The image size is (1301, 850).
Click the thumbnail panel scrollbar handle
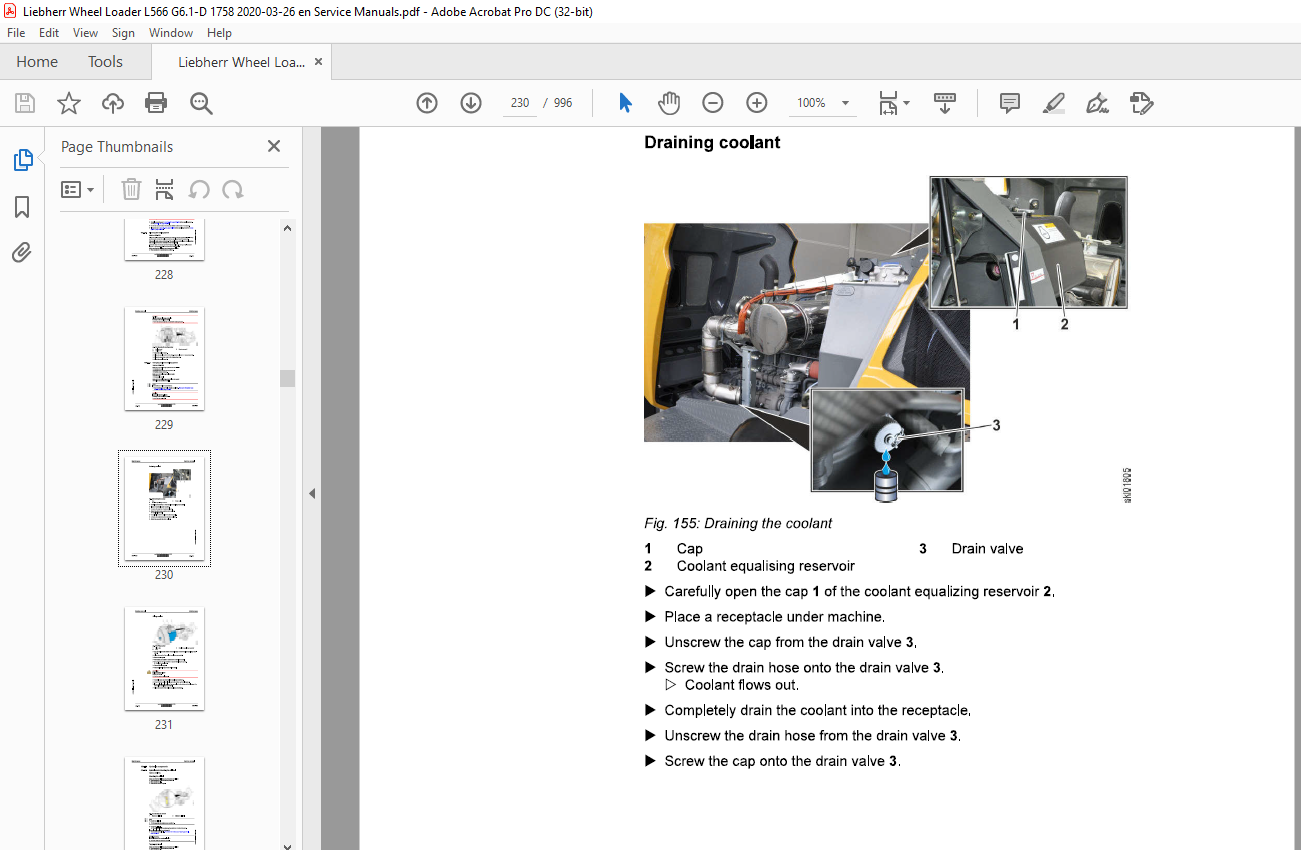288,378
